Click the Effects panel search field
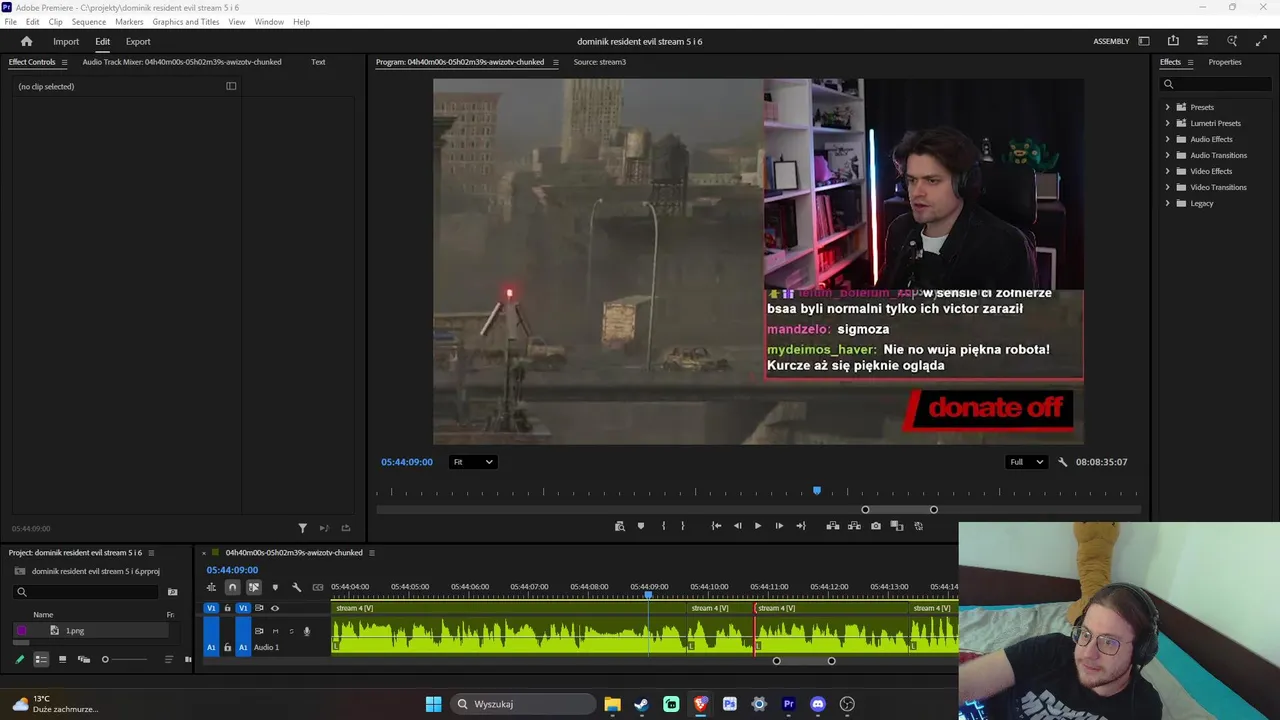 (x=1217, y=84)
